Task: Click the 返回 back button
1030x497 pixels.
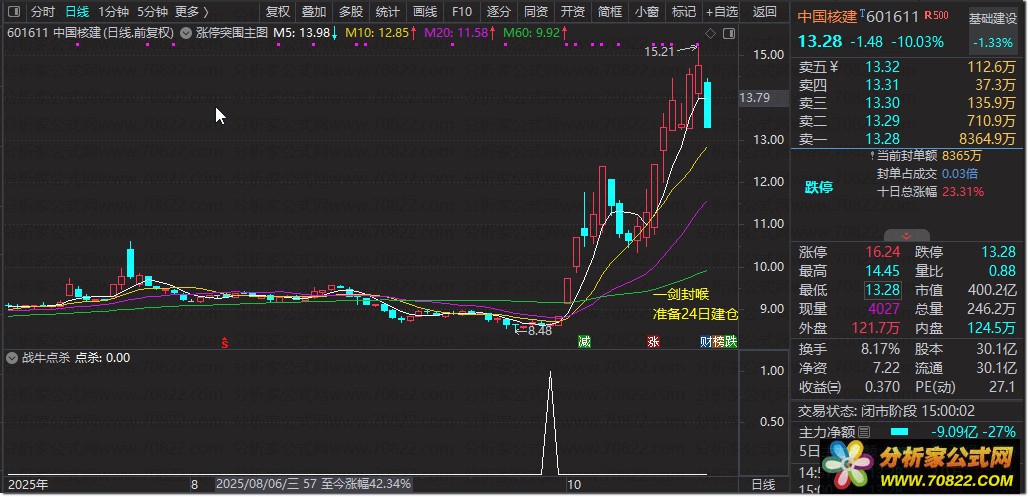Action: point(764,12)
